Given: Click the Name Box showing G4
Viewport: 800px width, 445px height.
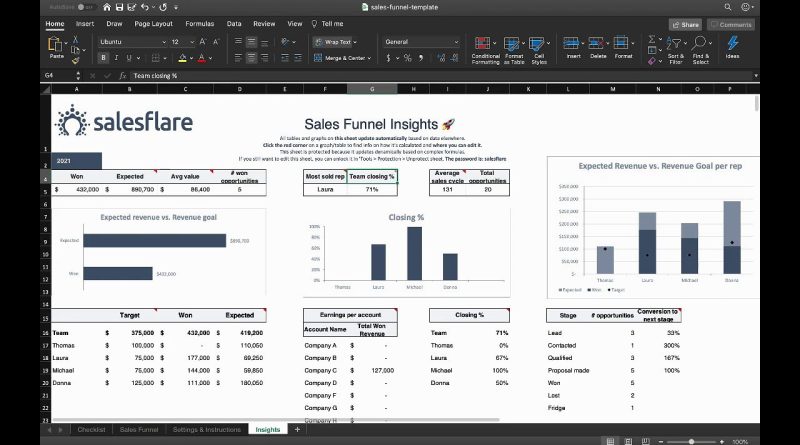Looking at the screenshot, I should [59, 76].
